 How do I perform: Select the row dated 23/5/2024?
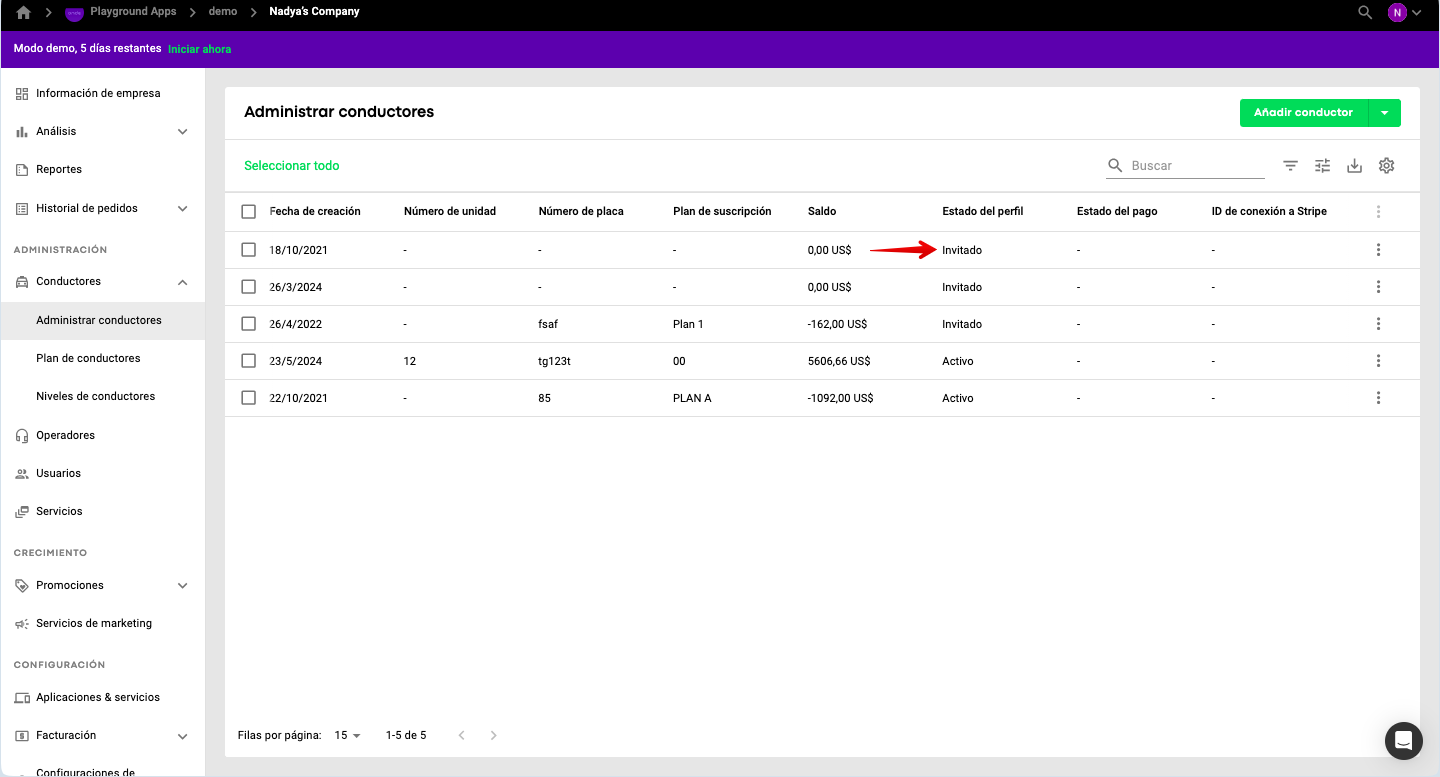(x=249, y=361)
